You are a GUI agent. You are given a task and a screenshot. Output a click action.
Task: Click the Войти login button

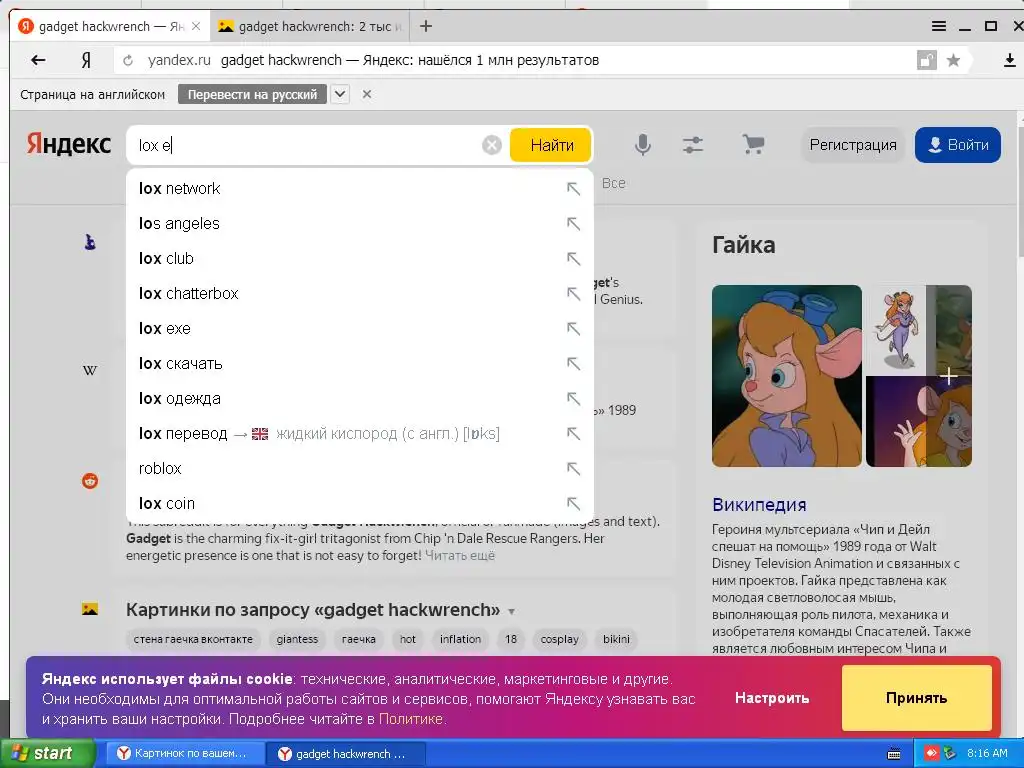click(x=958, y=145)
